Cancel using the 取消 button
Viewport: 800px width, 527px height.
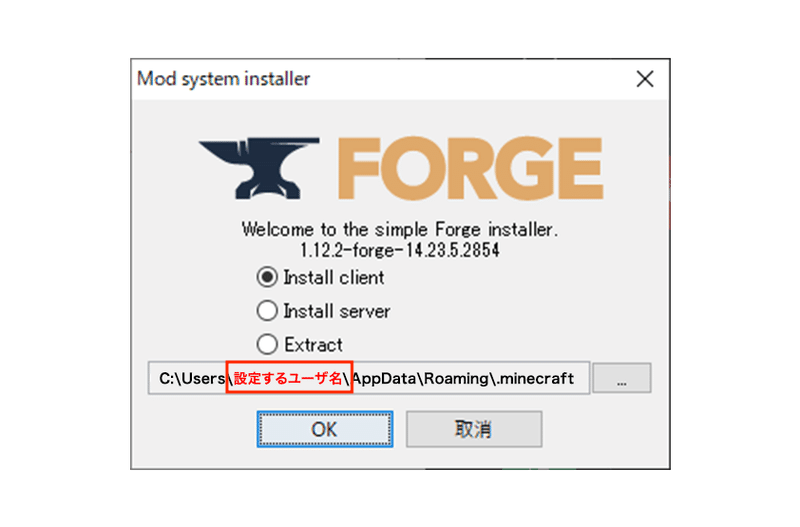pyautogui.click(x=474, y=429)
